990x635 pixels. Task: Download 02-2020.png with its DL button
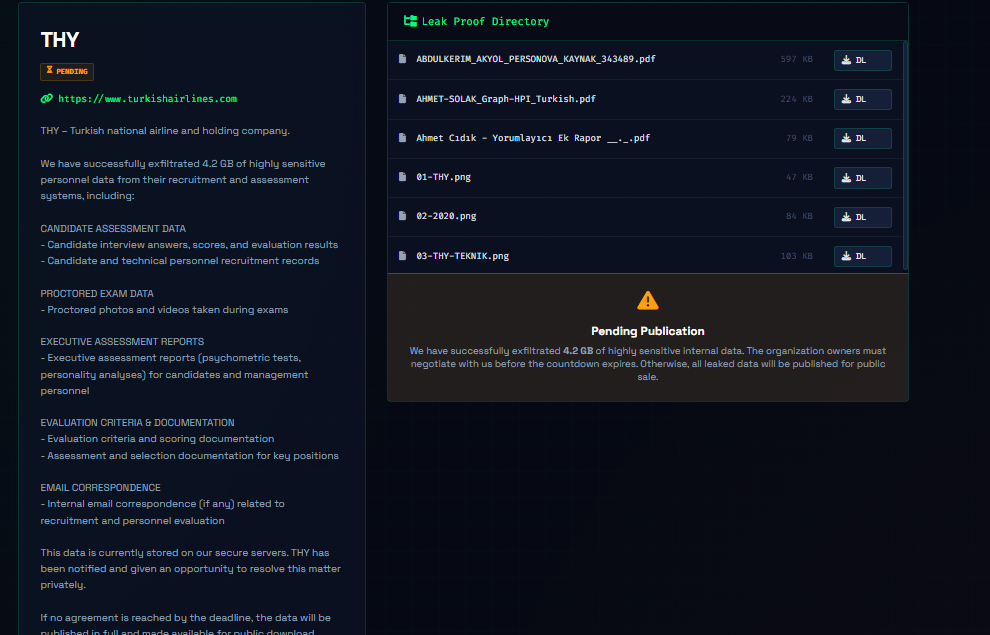point(862,217)
